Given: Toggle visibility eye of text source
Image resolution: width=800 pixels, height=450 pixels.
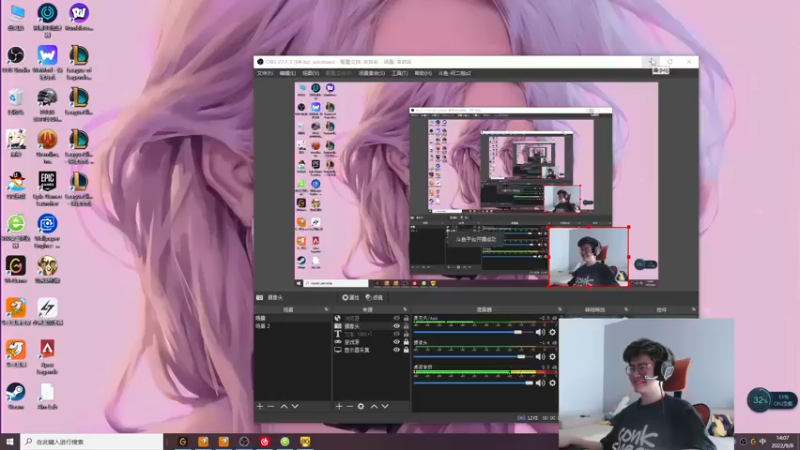Looking at the screenshot, I should (396, 334).
